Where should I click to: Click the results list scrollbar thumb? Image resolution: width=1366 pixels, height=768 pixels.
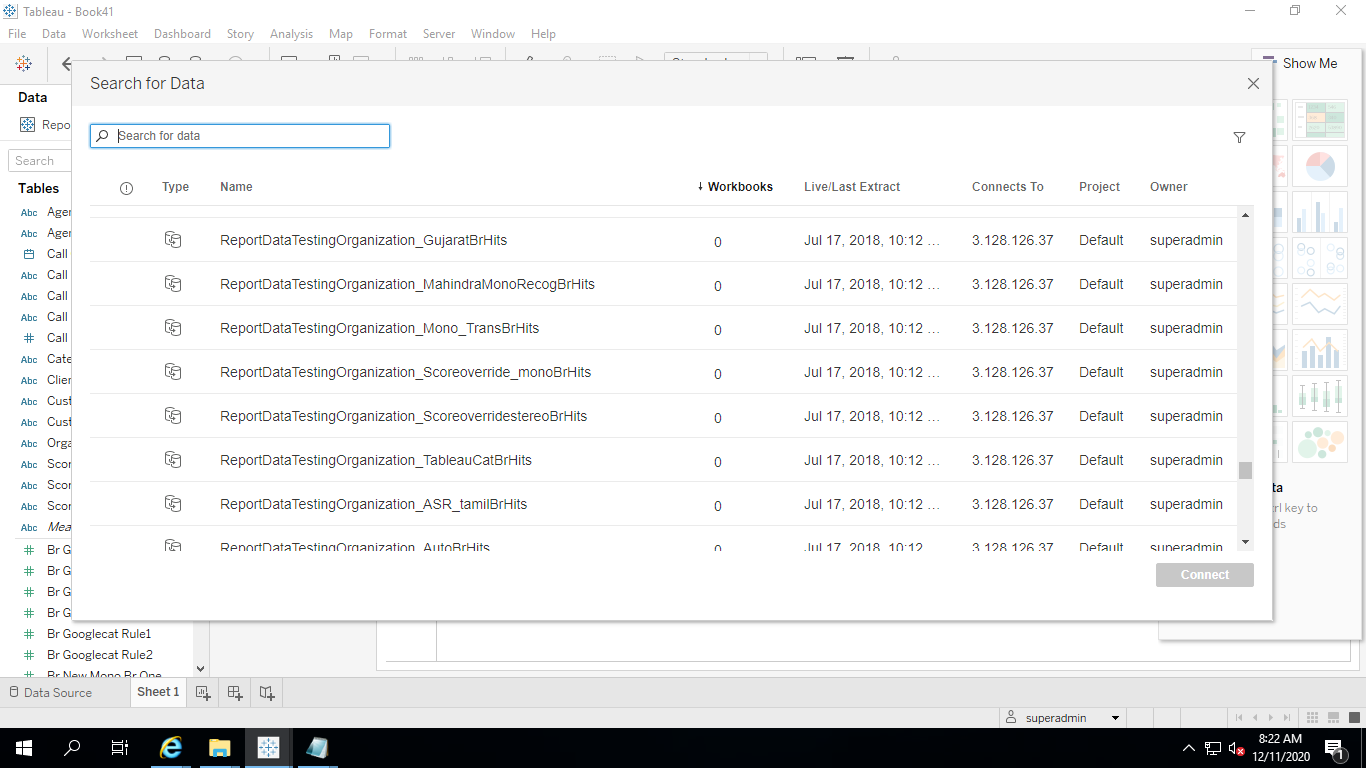click(x=1245, y=470)
